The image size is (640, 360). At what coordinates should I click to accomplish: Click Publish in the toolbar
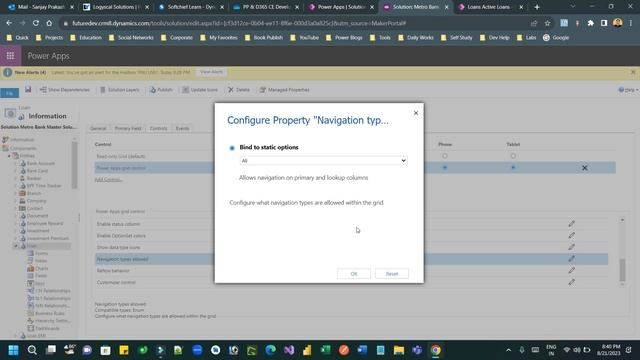[x=161, y=90]
